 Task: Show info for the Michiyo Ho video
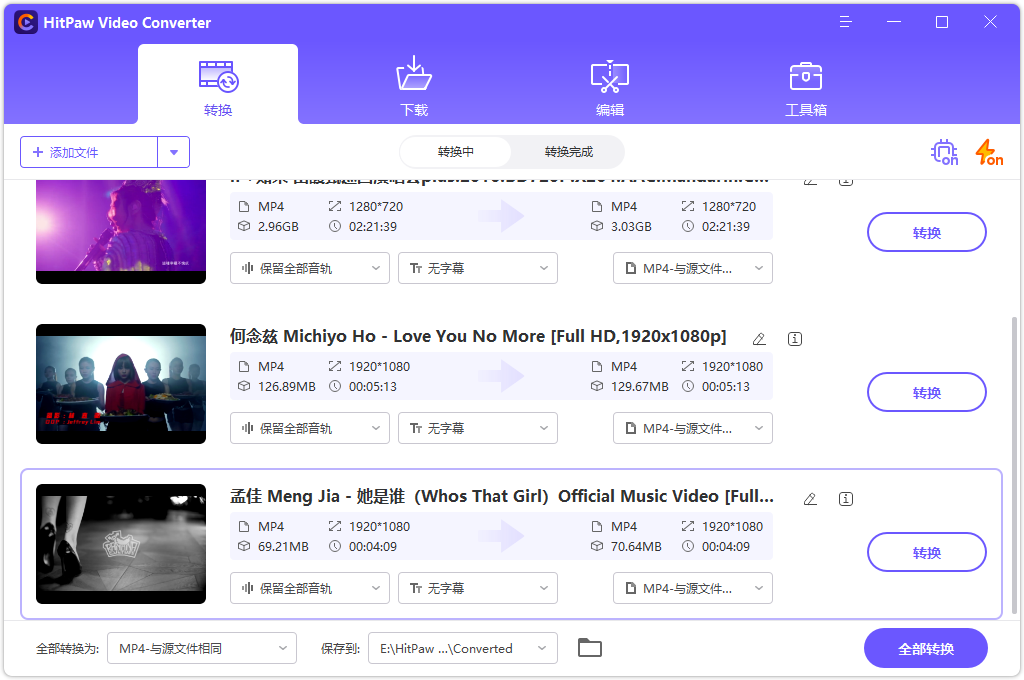[x=795, y=338]
